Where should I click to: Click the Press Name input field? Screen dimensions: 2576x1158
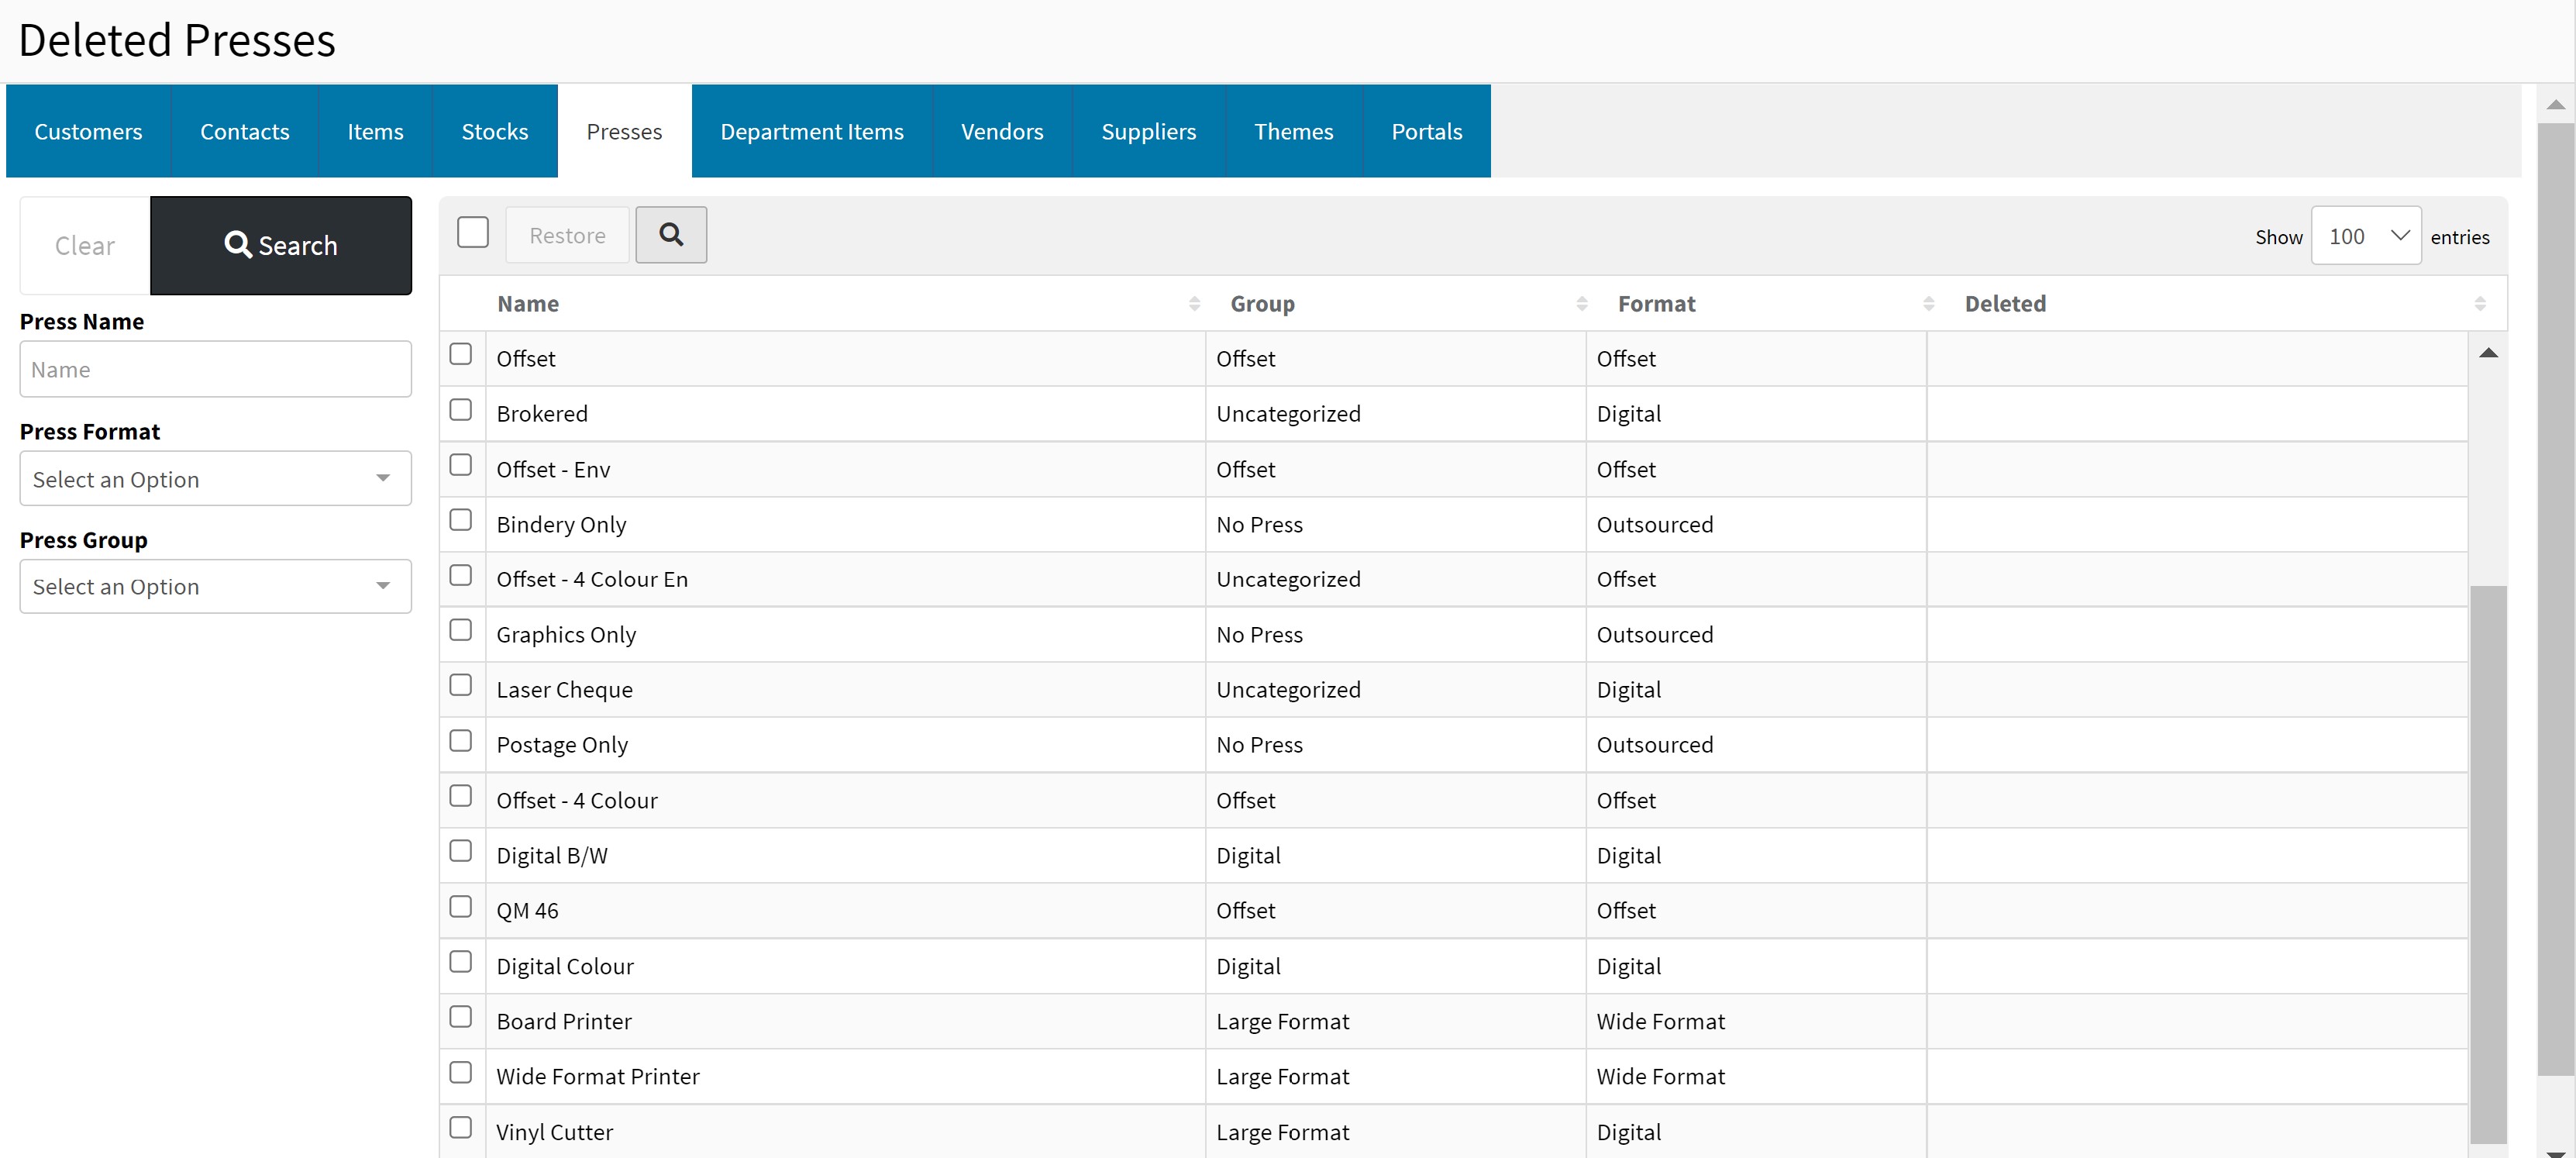(x=215, y=370)
